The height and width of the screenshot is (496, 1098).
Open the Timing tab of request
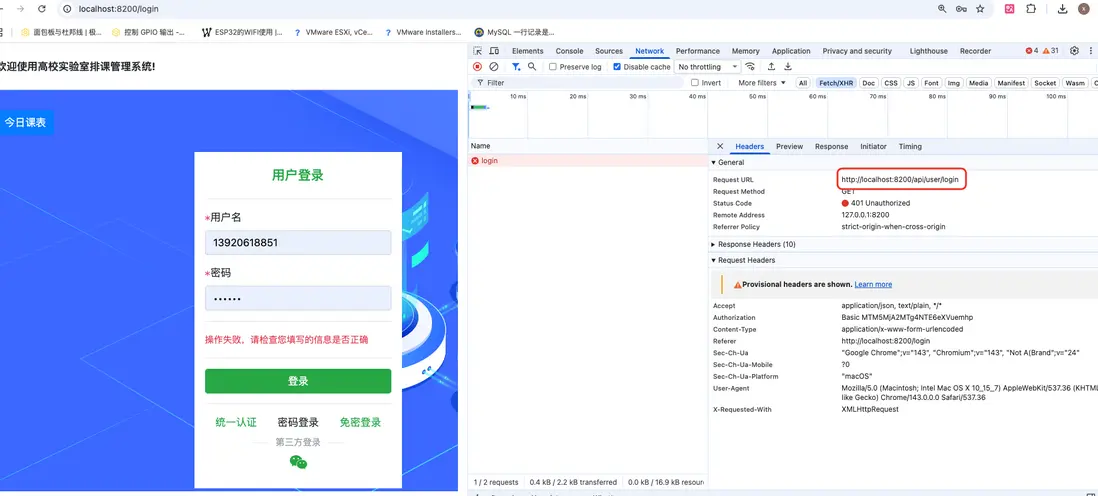click(910, 146)
